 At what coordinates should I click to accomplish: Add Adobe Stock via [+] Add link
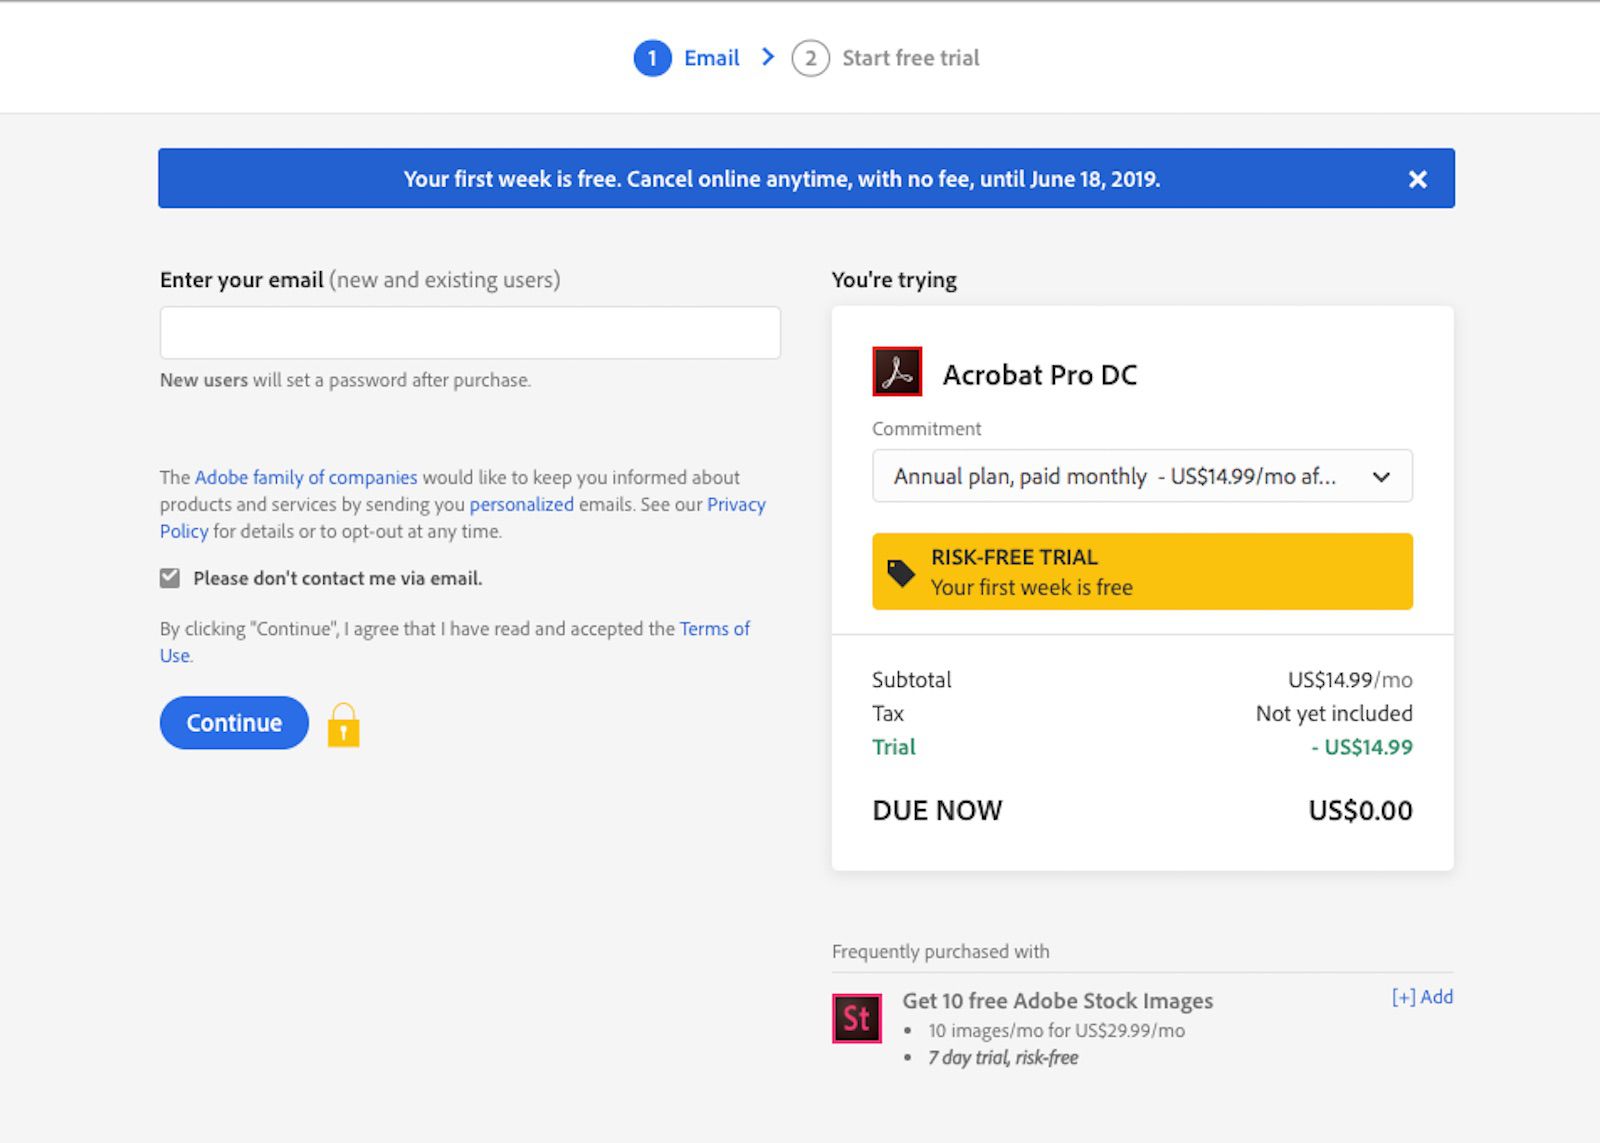coord(1422,997)
